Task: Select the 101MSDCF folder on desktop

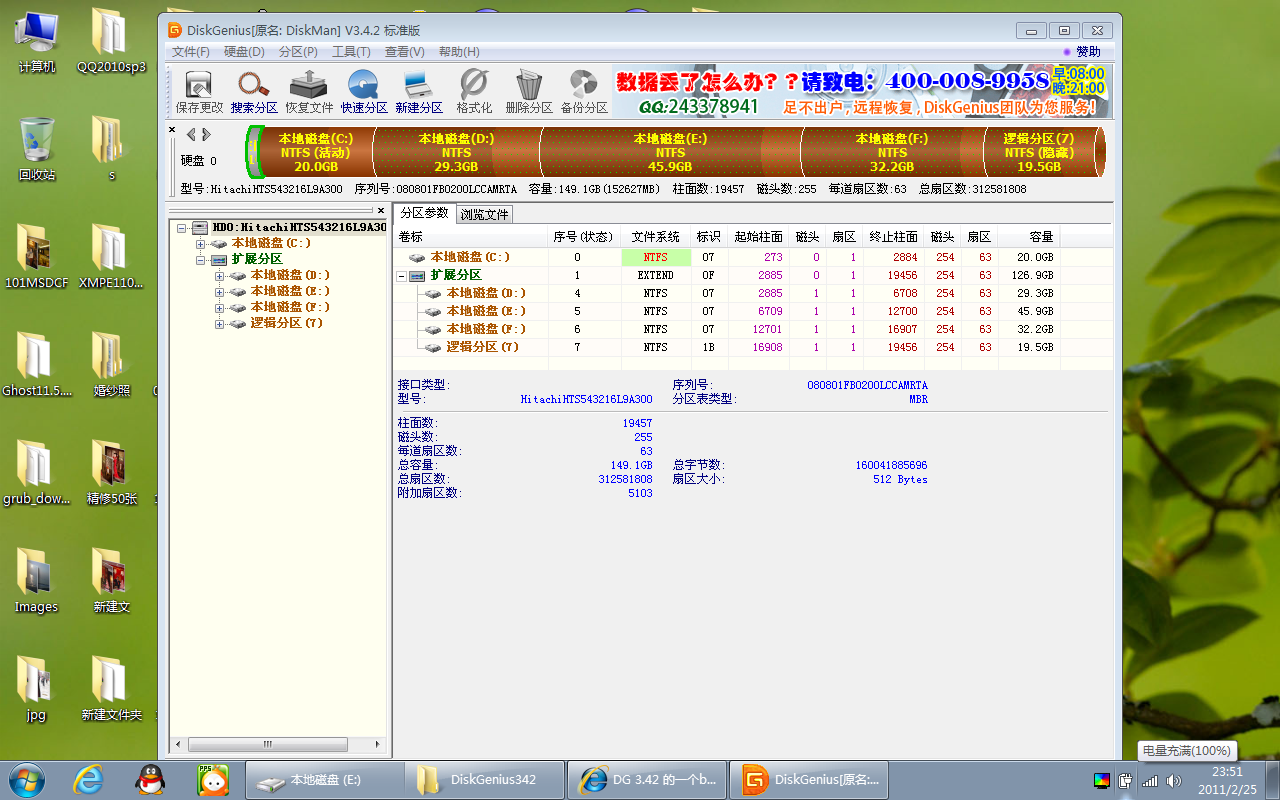Action: (36, 258)
